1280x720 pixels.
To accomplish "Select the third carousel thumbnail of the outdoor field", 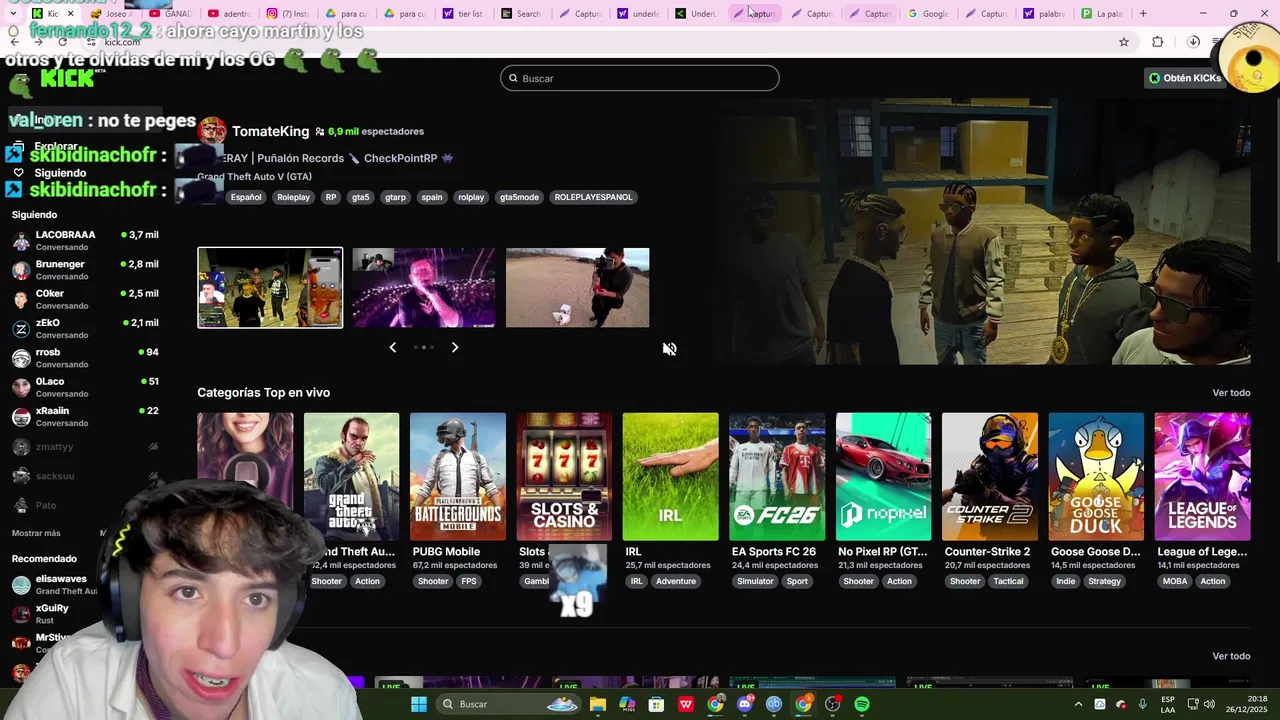I will pos(578,288).
